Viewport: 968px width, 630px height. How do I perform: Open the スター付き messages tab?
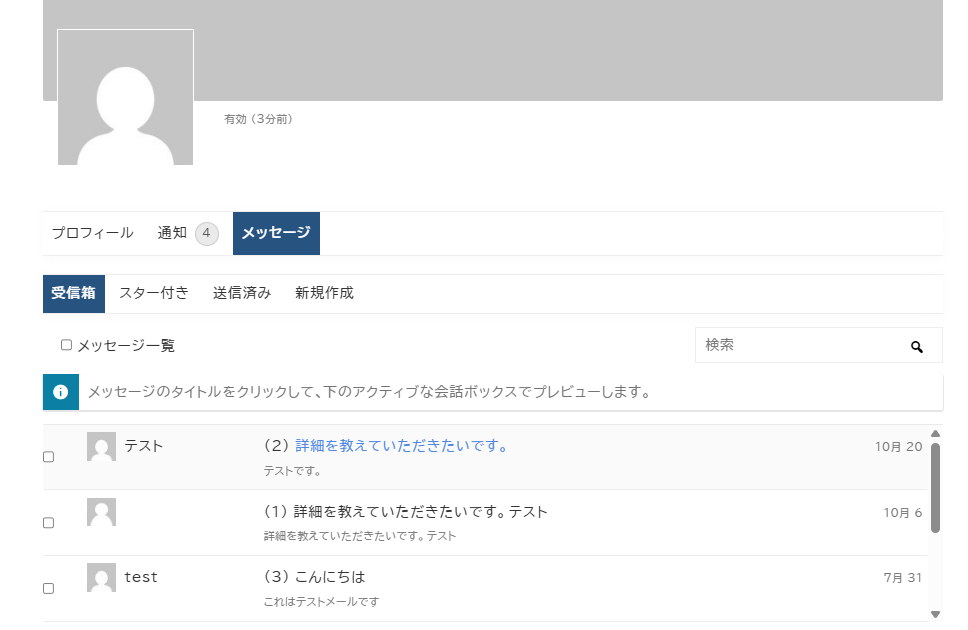[x=153, y=293]
